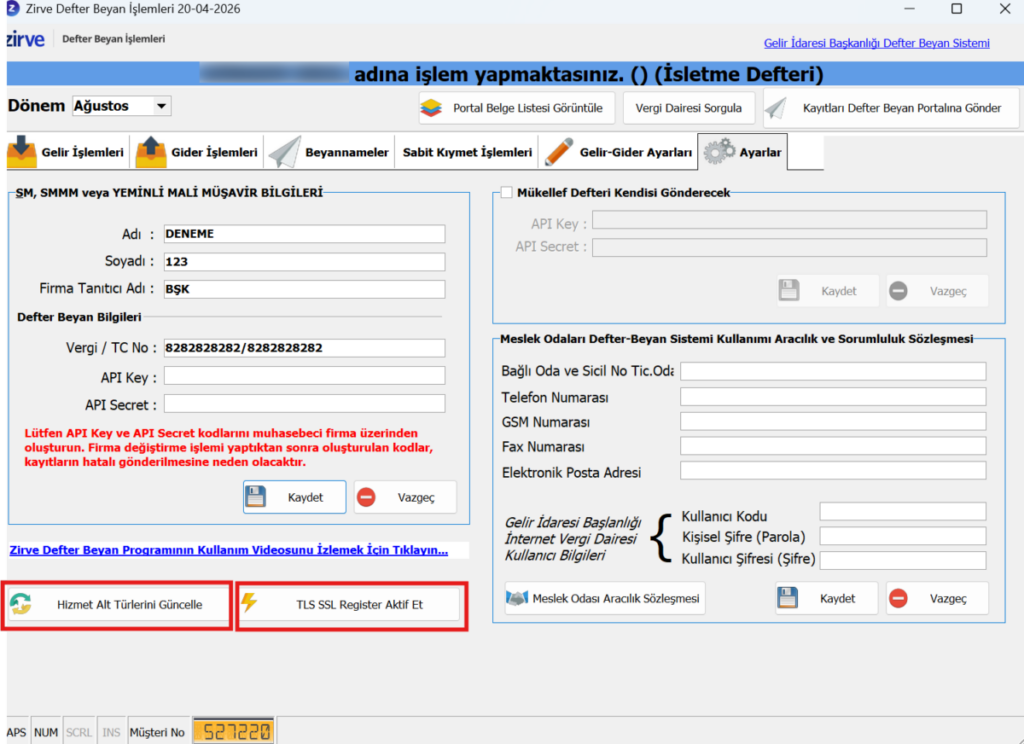1024x744 pixels.
Task: Click the Müşteri No value 527220
Action: coord(233,732)
